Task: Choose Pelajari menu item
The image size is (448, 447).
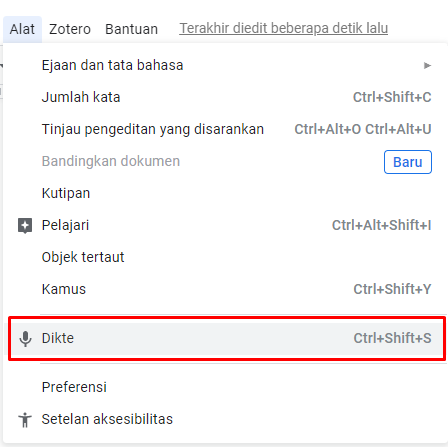Action: tap(225, 225)
